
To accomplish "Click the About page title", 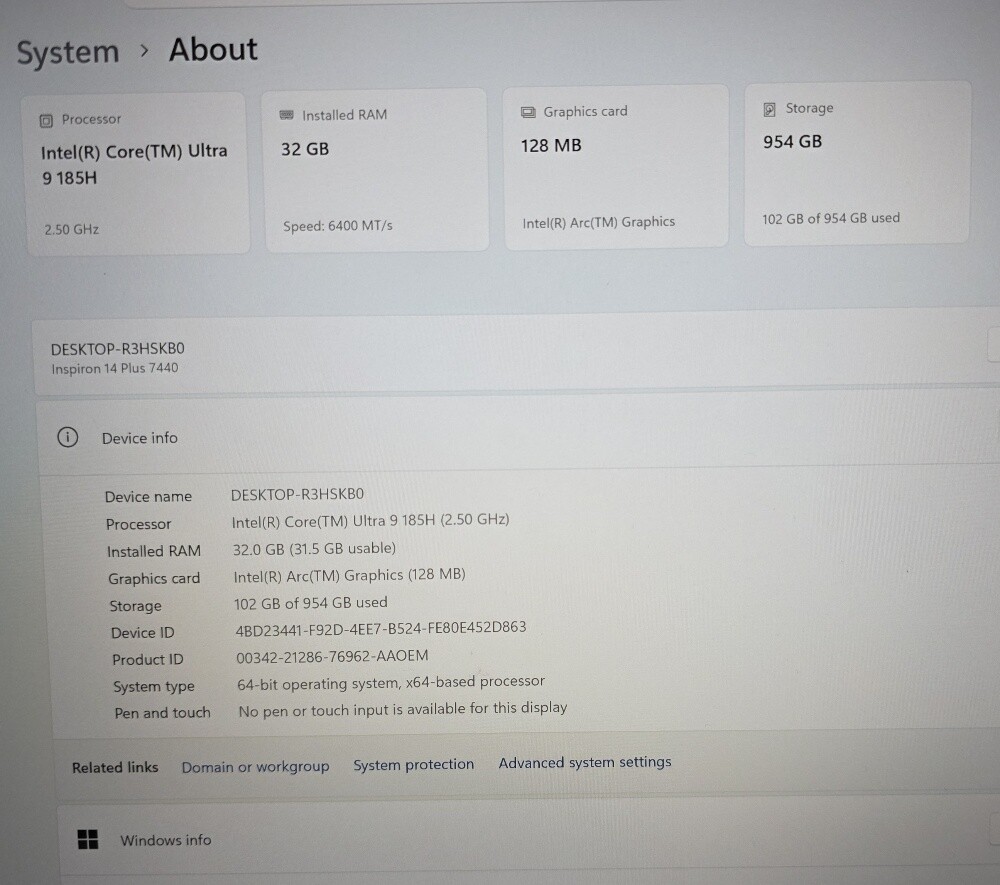I will [213, 50].
